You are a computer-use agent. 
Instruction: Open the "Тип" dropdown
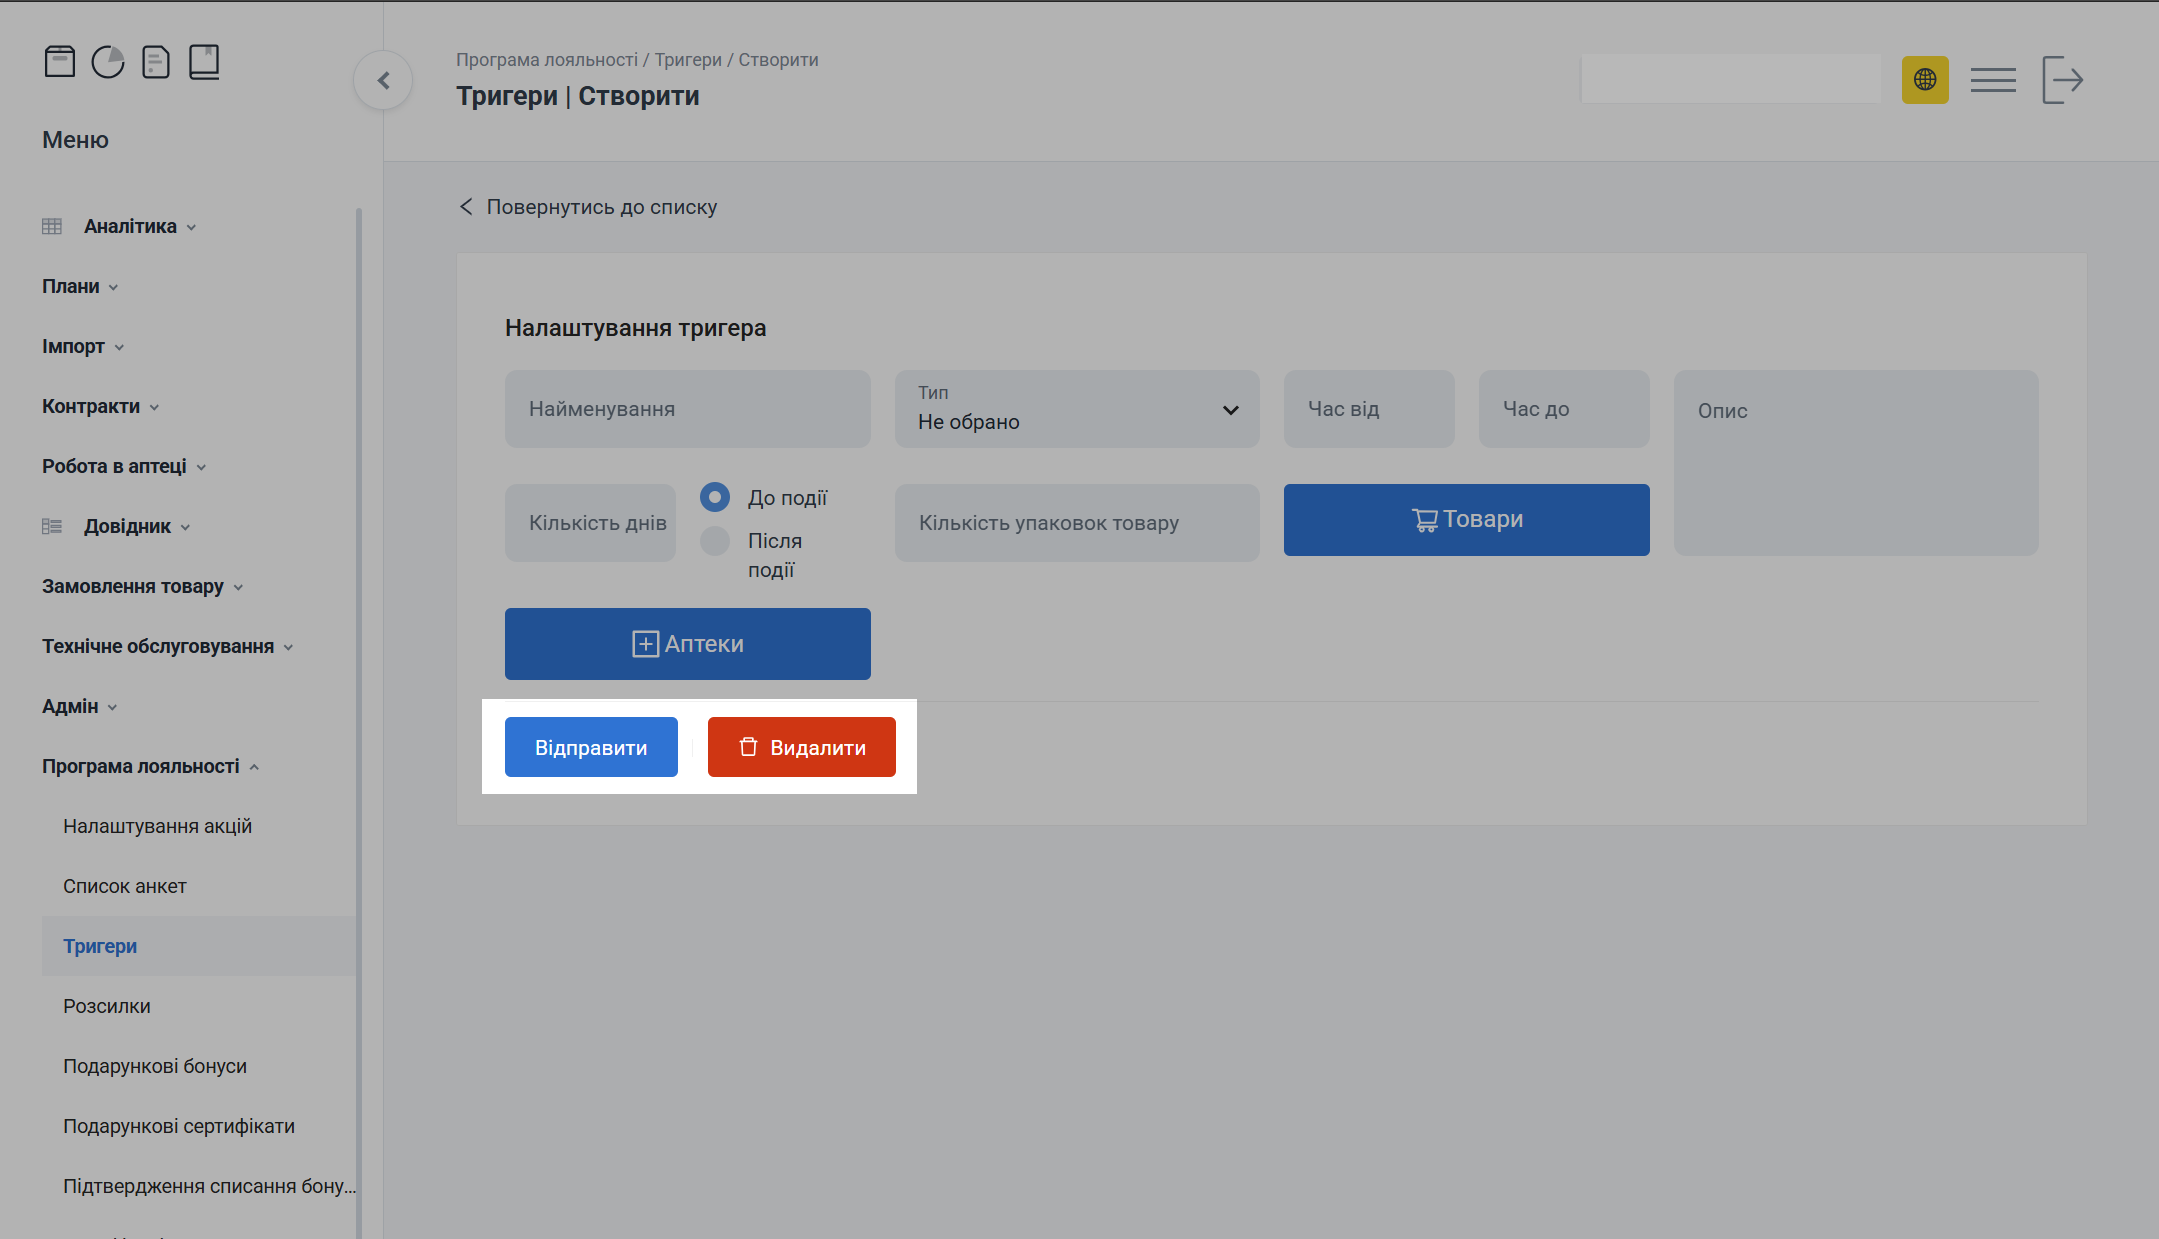(1077, 409)
